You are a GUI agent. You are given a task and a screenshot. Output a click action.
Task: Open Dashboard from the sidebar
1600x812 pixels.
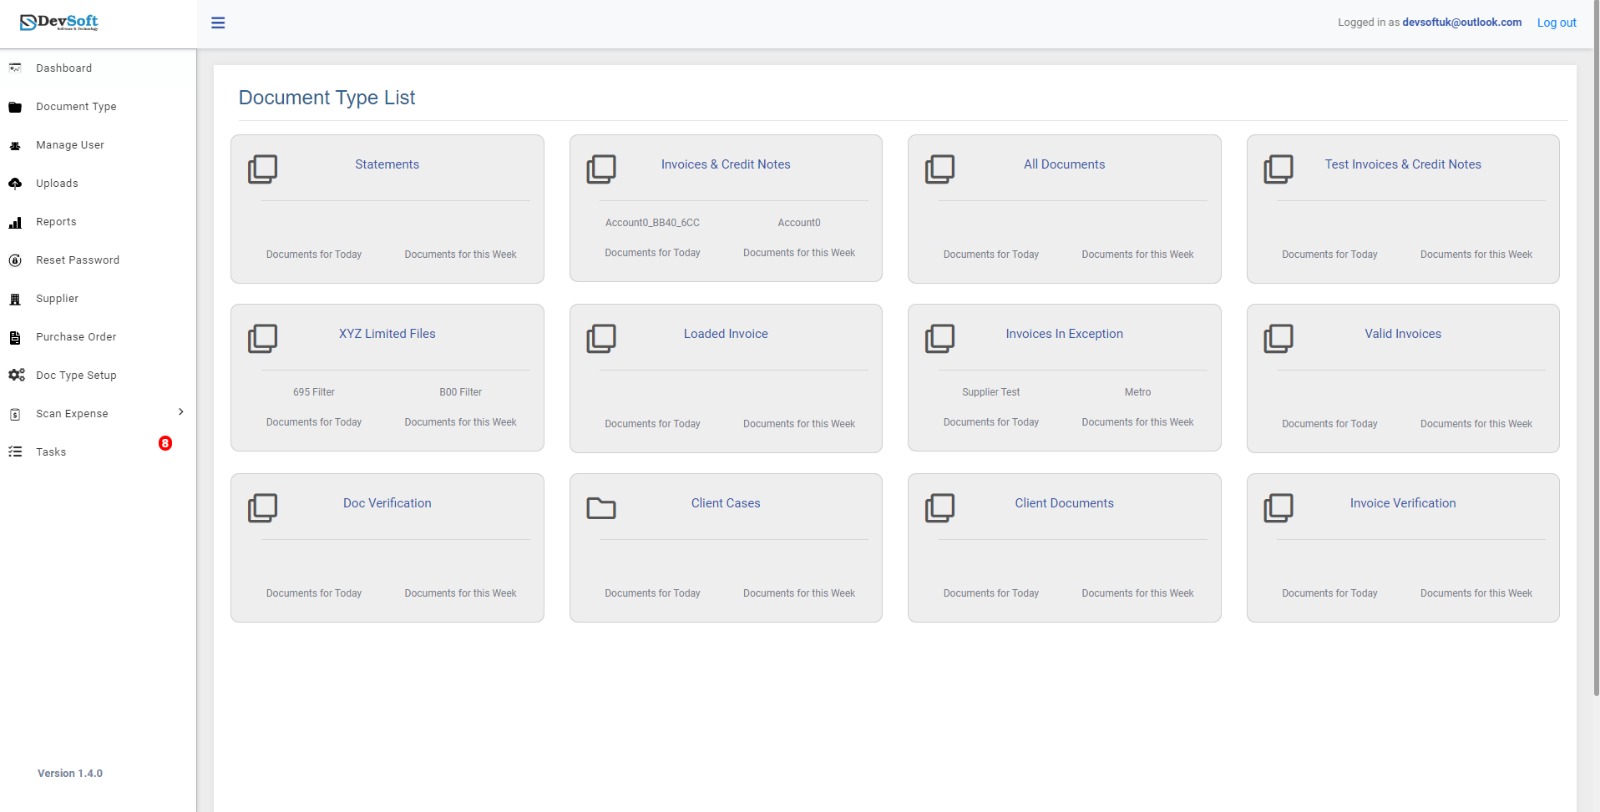coord(64,68)
